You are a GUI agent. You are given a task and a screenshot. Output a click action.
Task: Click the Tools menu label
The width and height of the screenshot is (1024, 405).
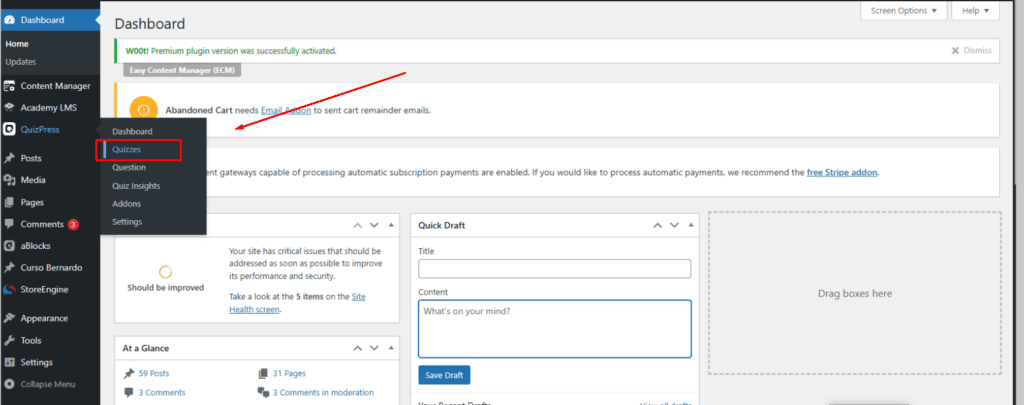click(x=31, y=340)
